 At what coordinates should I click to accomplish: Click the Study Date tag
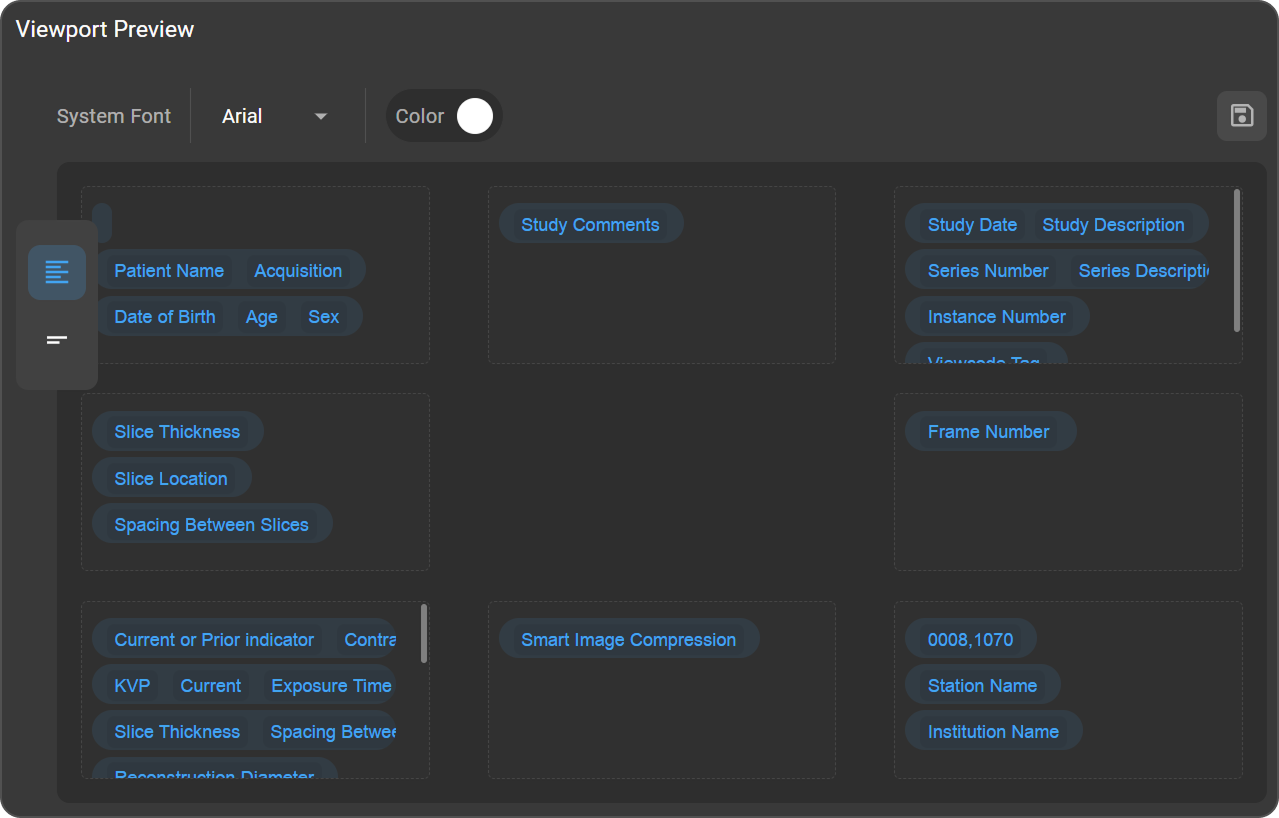pyautogui.click(x=972, y=224)
